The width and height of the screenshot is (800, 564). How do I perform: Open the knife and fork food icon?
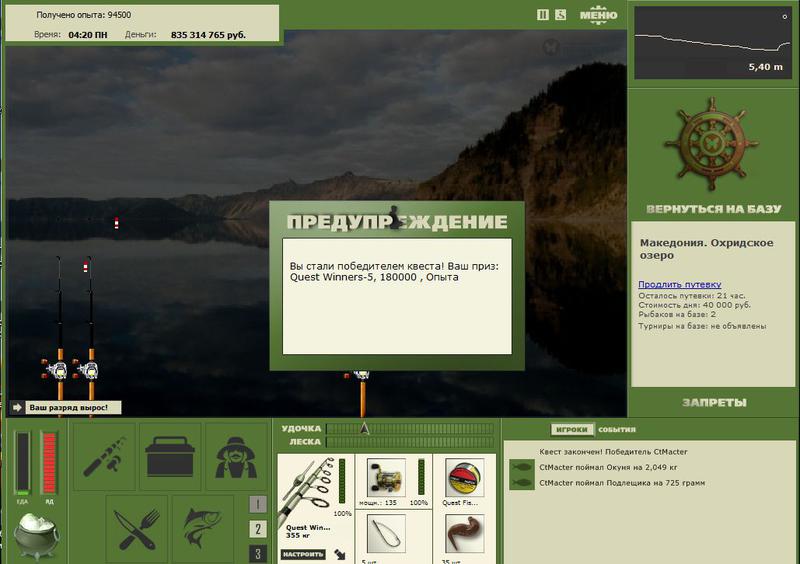coord(137,528)
